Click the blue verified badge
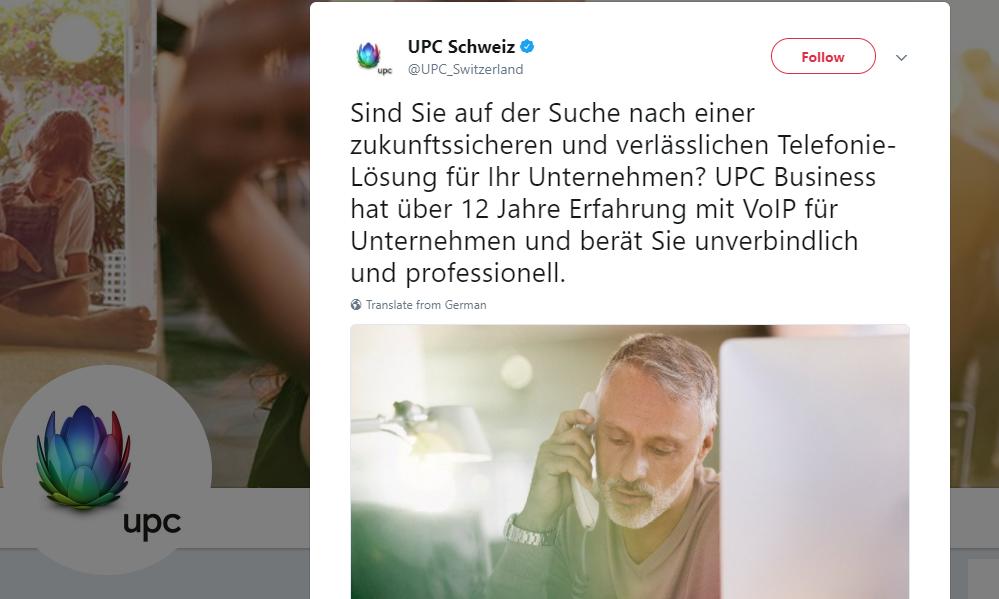 [527, 47]
